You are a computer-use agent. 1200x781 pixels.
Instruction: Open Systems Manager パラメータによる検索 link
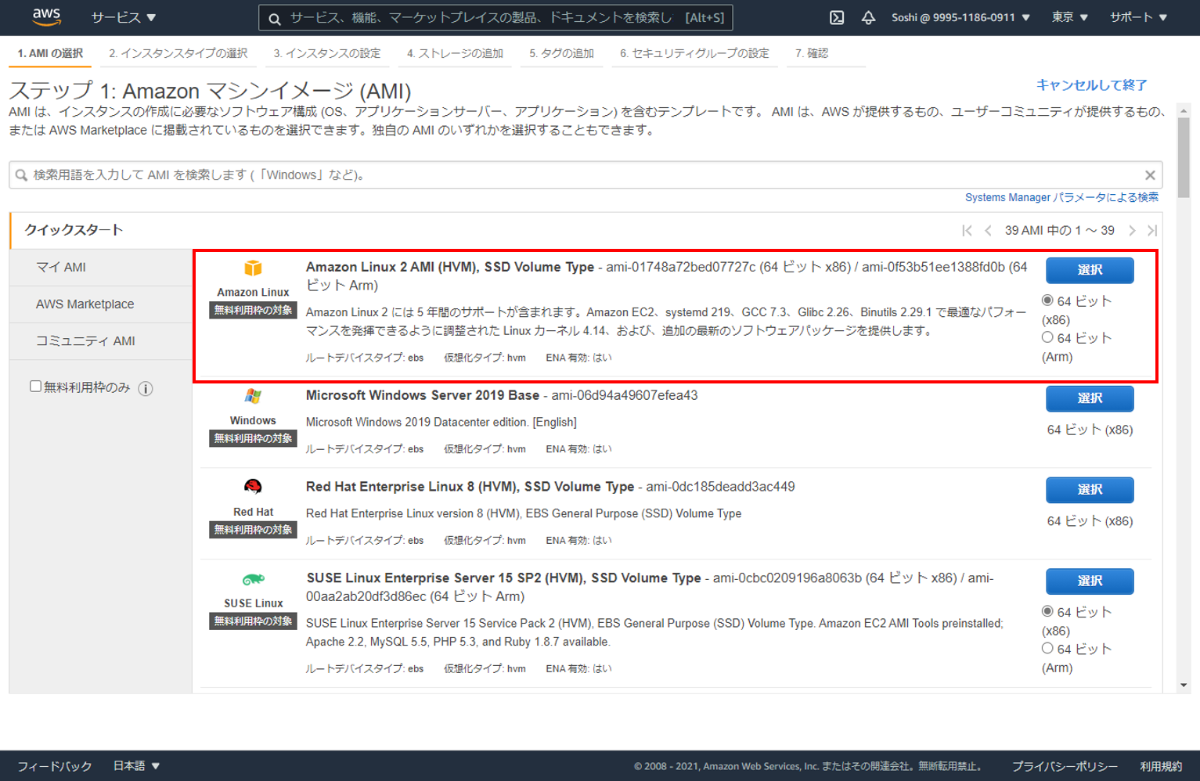[1062, 198]
